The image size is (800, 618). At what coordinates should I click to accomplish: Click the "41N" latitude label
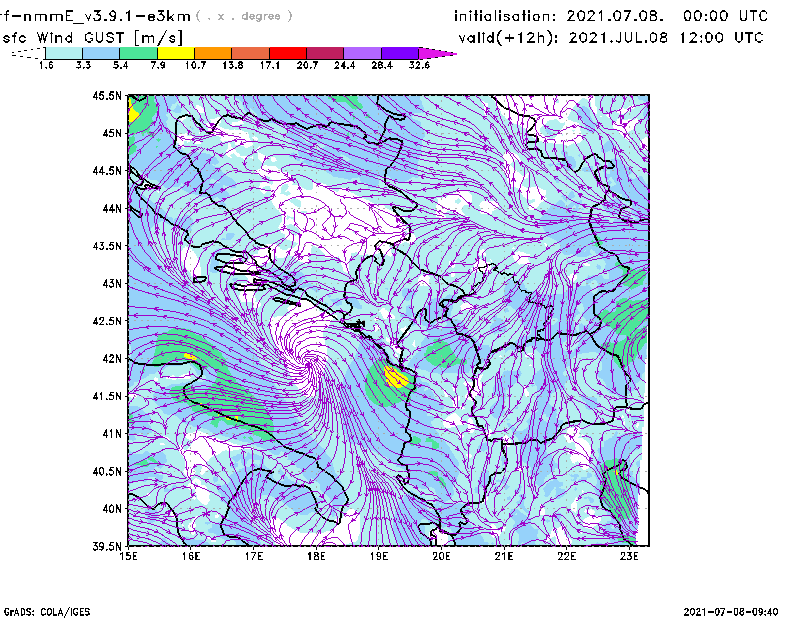(x=112, y=434)
